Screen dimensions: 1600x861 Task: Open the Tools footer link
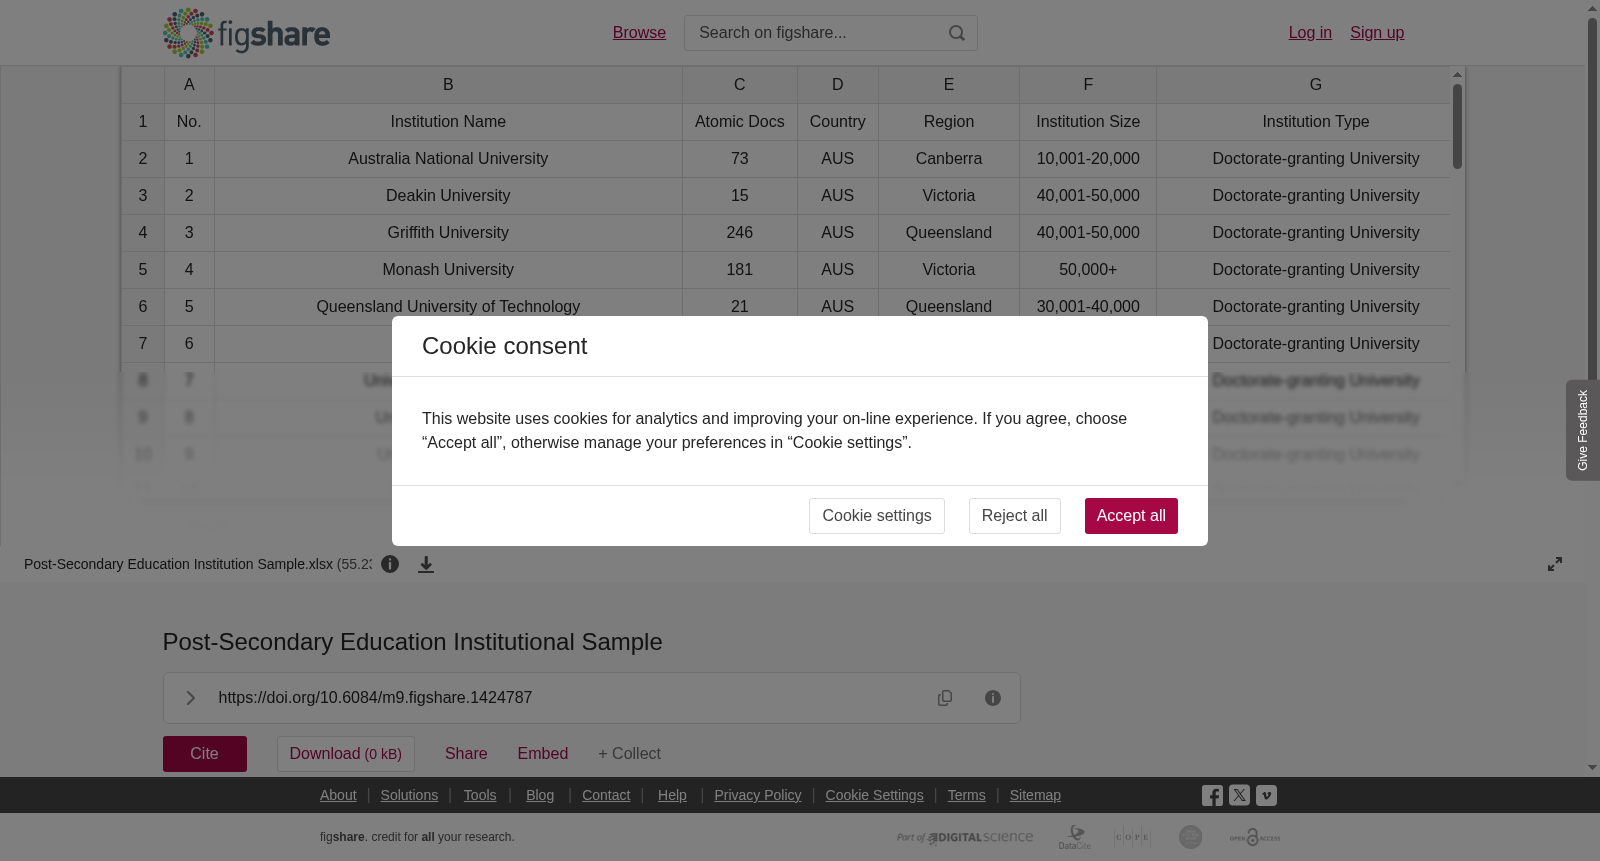coord(480,795)
